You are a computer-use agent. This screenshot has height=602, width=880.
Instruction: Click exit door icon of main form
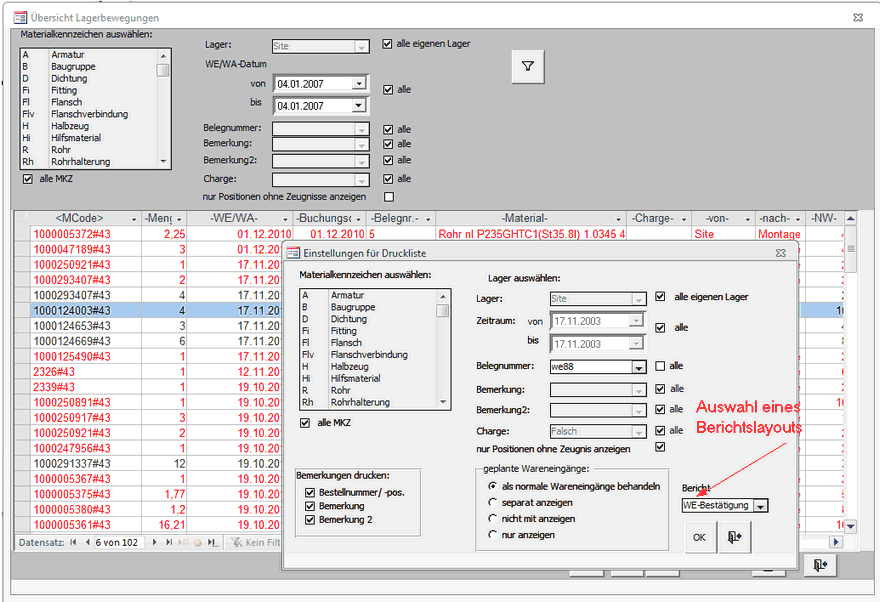click(820, 566)
